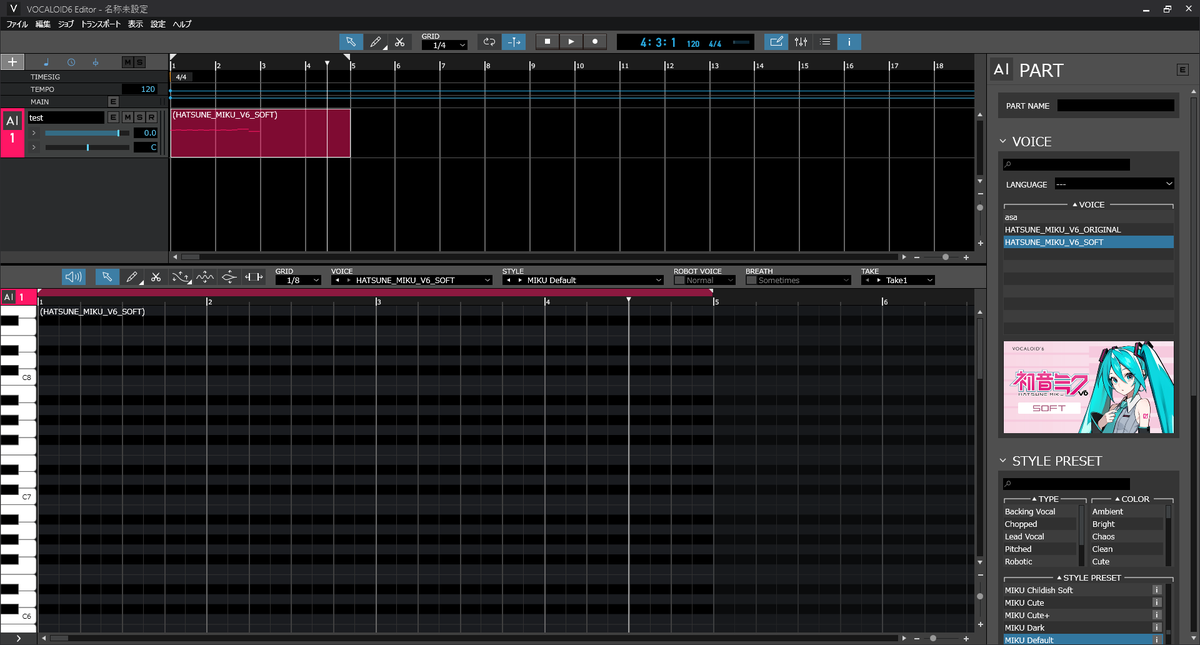Open the トランスポート menu

point(102,23)
